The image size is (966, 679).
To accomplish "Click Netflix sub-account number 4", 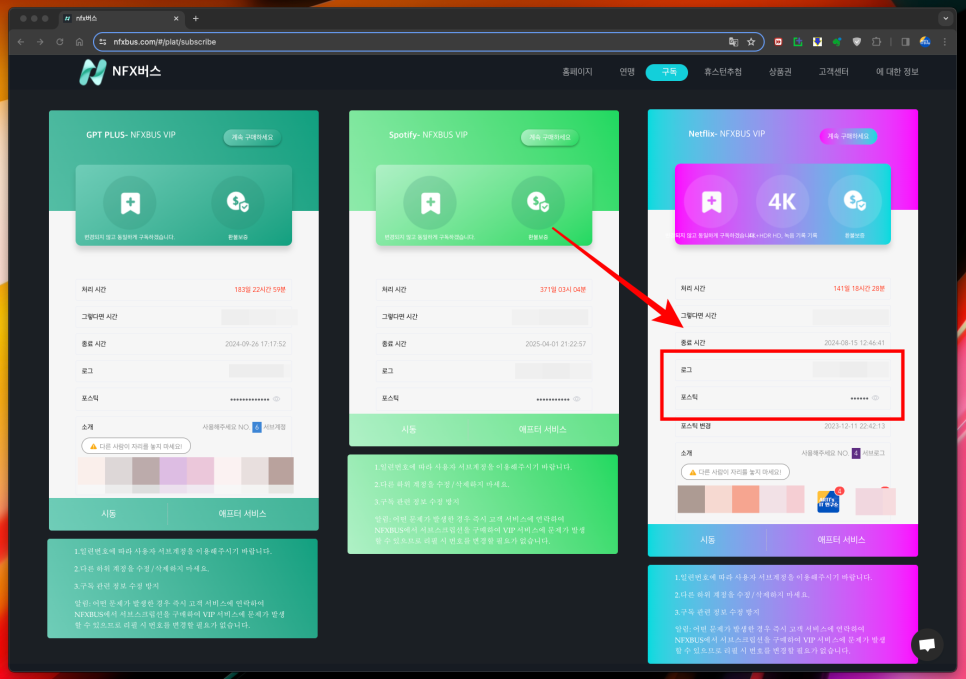I will (x=856, y=453).
